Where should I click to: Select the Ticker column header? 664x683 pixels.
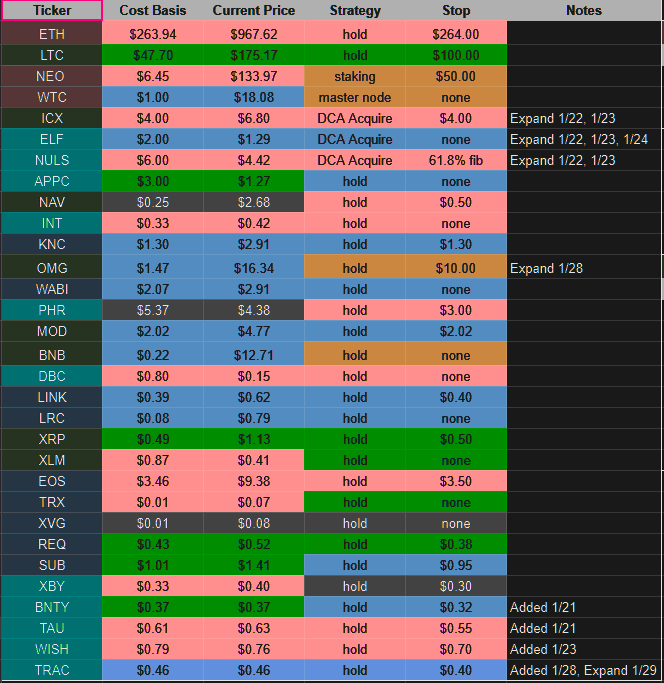52,10
